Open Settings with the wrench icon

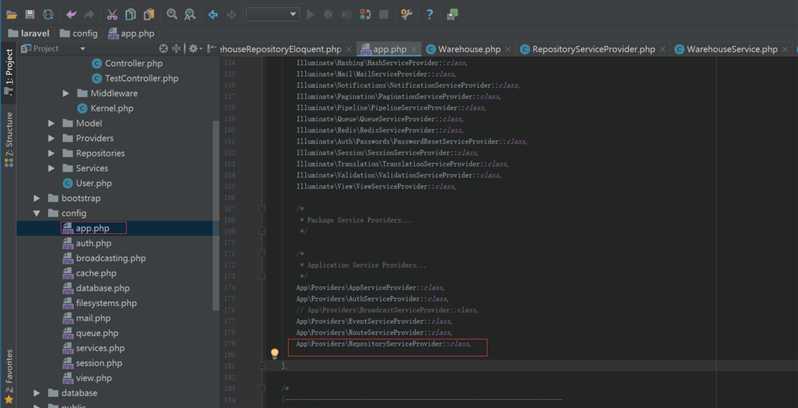pos(406,14)
